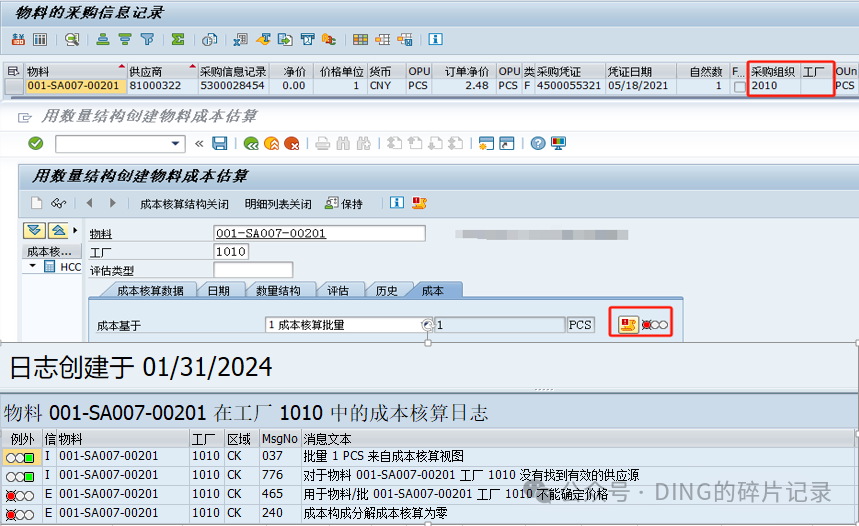Select error log row with MsgNo 240

pos(427,513)
